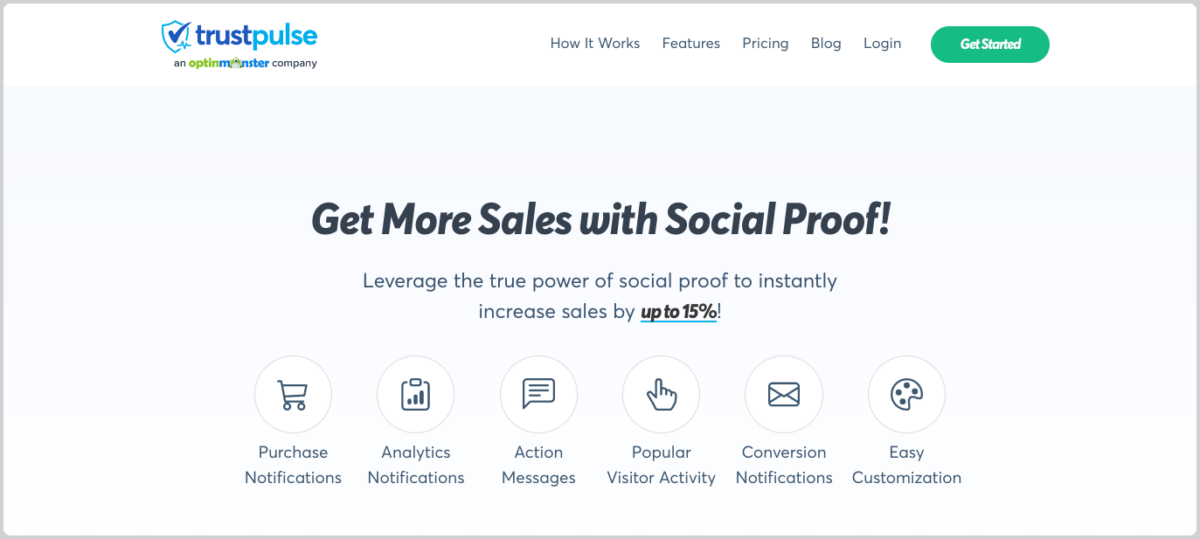Open the Pricing navigation link

(x=765, y=43)
